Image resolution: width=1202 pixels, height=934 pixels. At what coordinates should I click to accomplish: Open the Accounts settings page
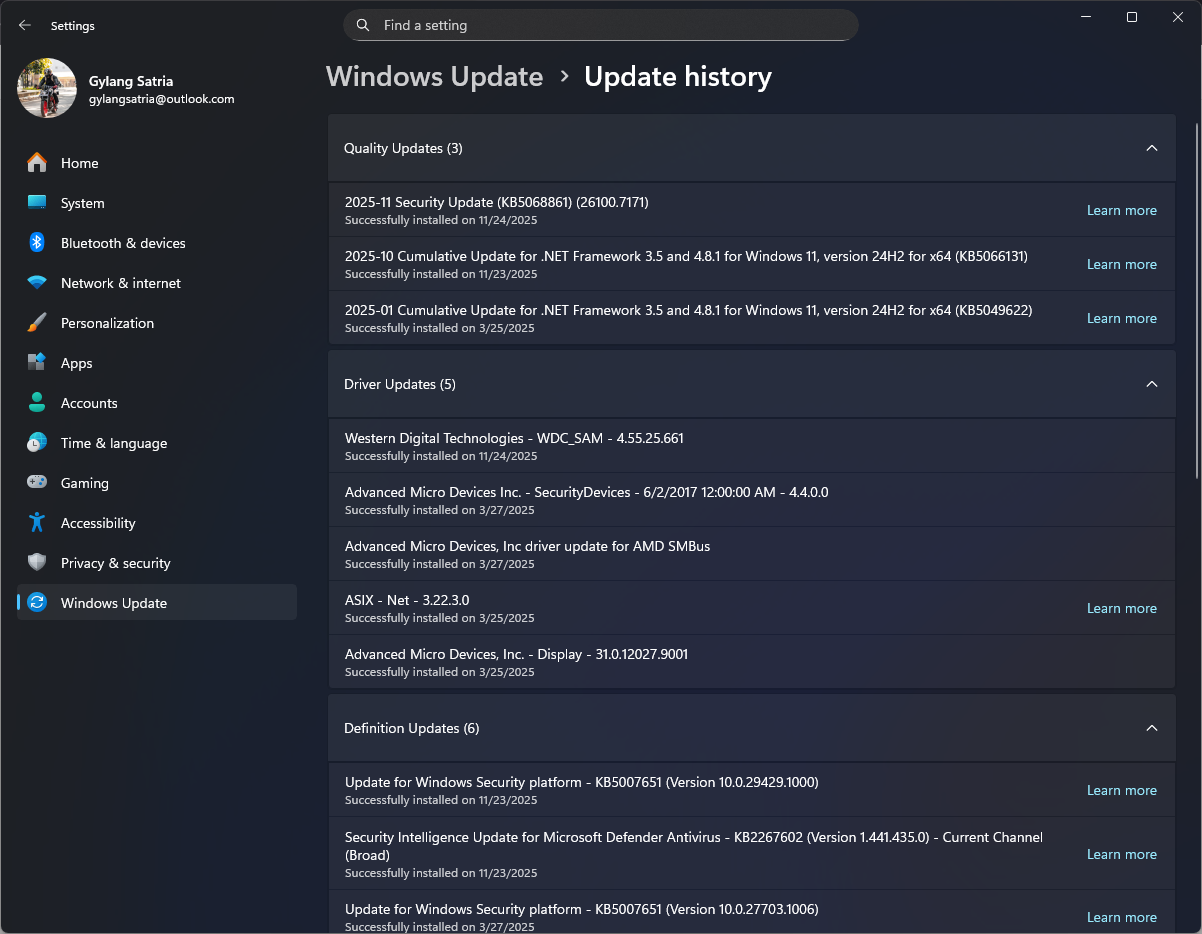[x=89, y=403]
